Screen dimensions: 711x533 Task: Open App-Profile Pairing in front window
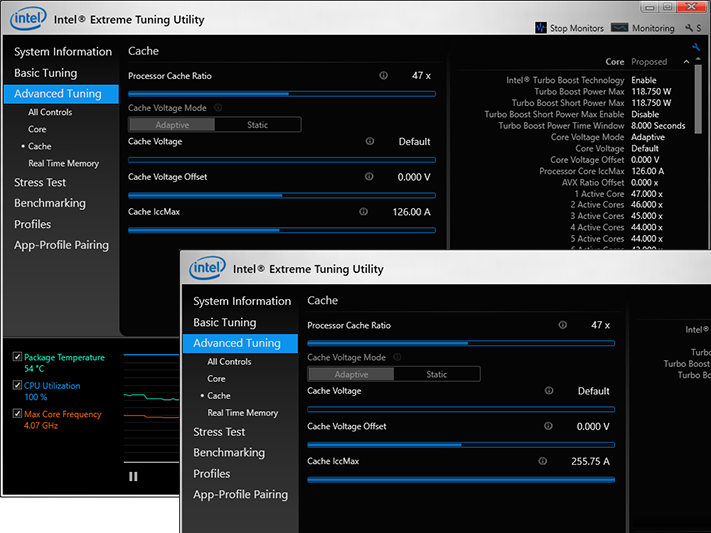tap(240, 494)
